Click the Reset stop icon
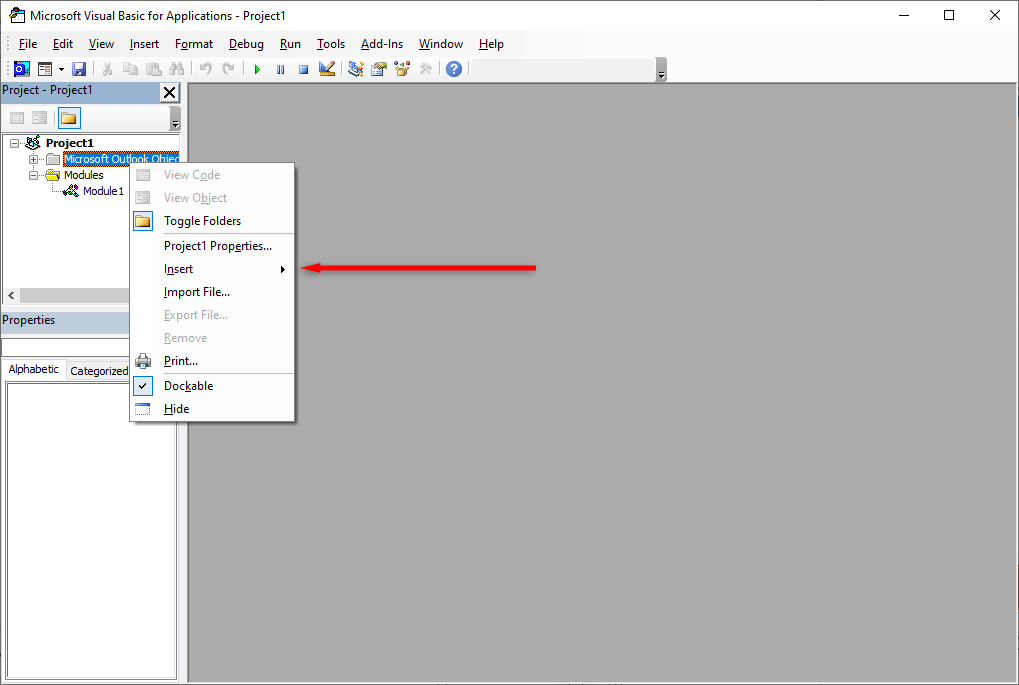Image resolution: width=1019 pixels, height=685 pixels. point(303,69)
